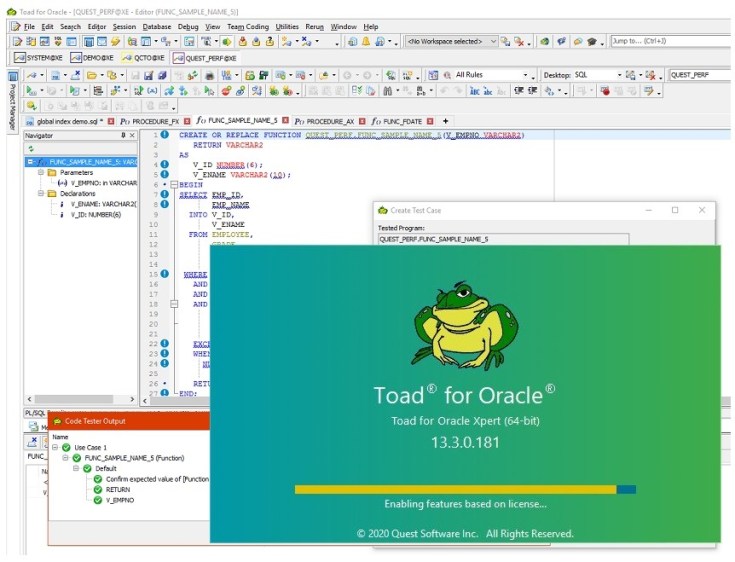Click the speech bubbles community icon
The image size is (735, 562).
click(578, 42)
